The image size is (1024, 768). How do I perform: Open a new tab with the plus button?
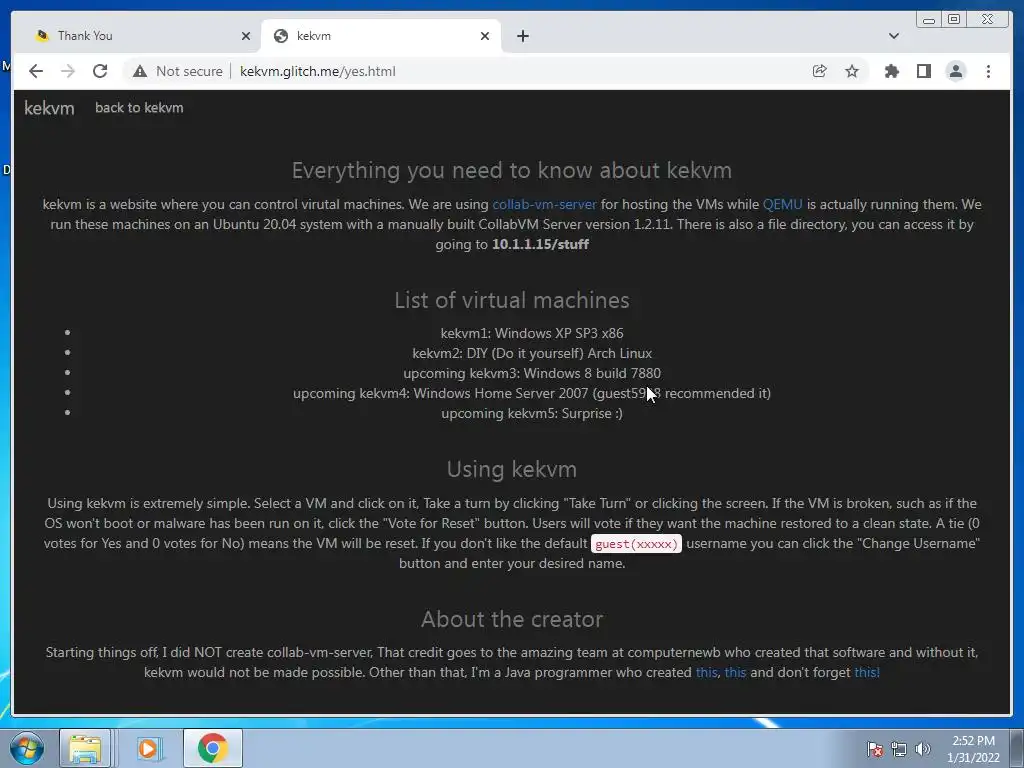point(522,36)
